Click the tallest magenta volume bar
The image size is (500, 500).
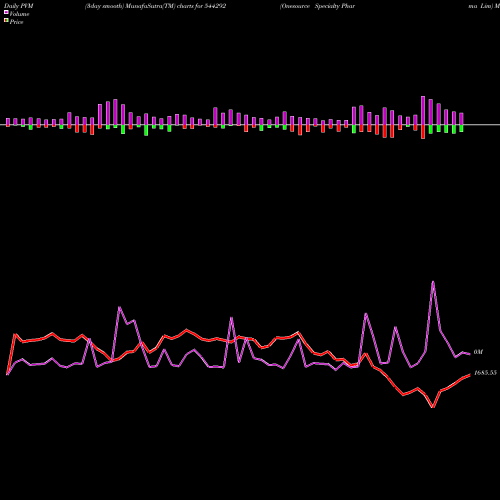(x=423, y=111)
